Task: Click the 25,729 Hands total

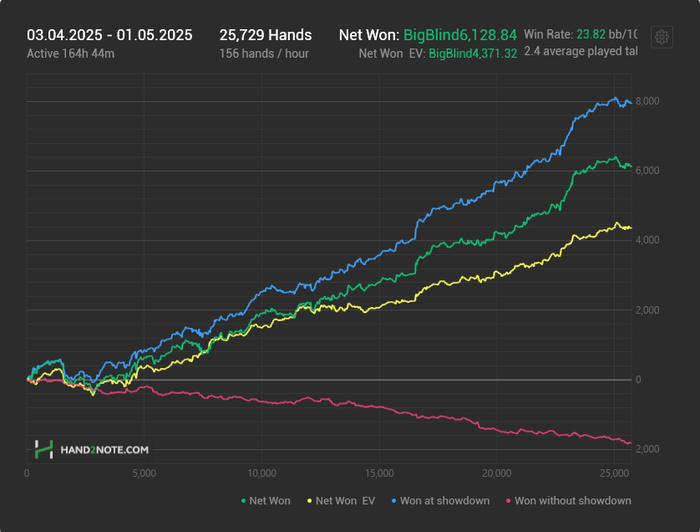Action: [x=266, y=35]
